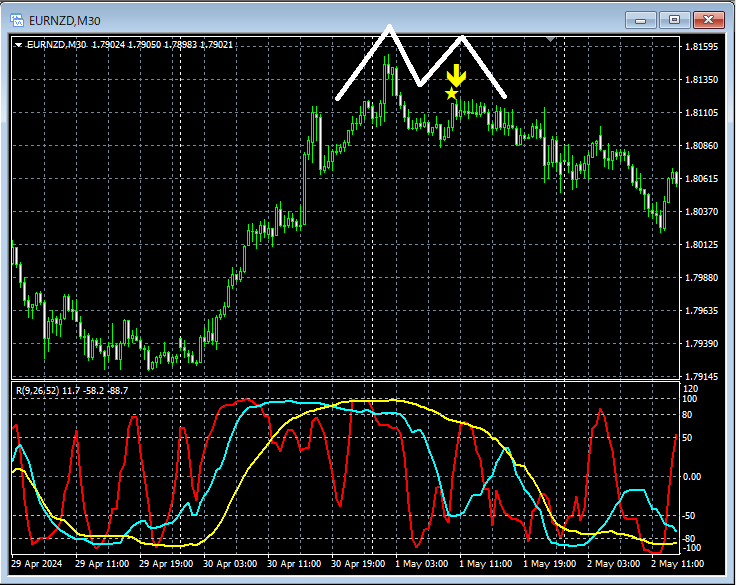Maximize the EURNZD,M30 chart window
Viewport: 737px width, 585px height.
674,20
